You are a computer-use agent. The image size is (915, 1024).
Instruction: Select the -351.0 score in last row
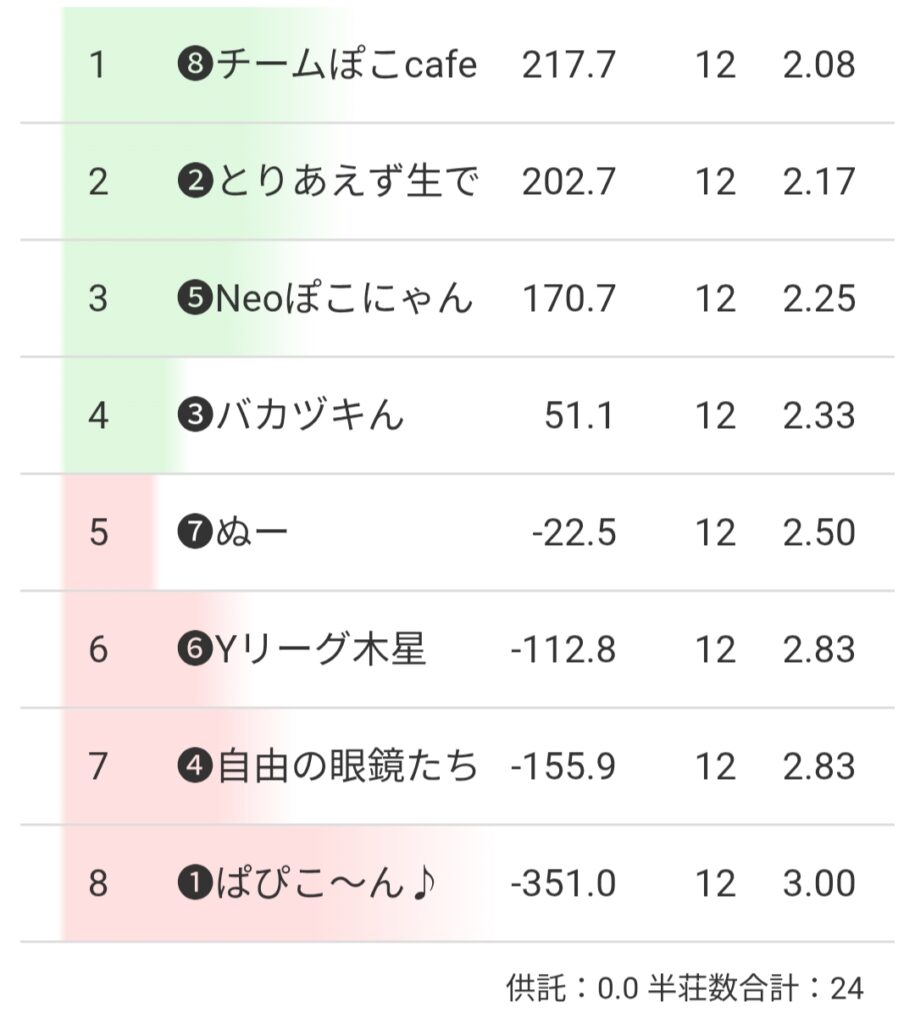click(563, 884)
